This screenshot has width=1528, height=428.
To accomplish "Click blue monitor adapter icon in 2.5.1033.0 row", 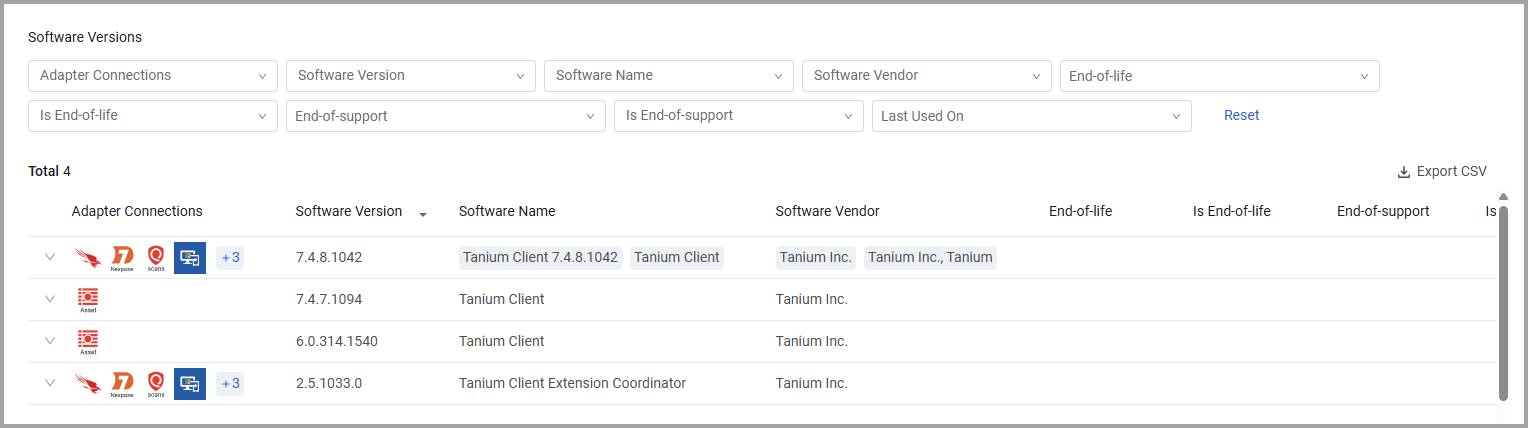I will click(x=190, y=383).
